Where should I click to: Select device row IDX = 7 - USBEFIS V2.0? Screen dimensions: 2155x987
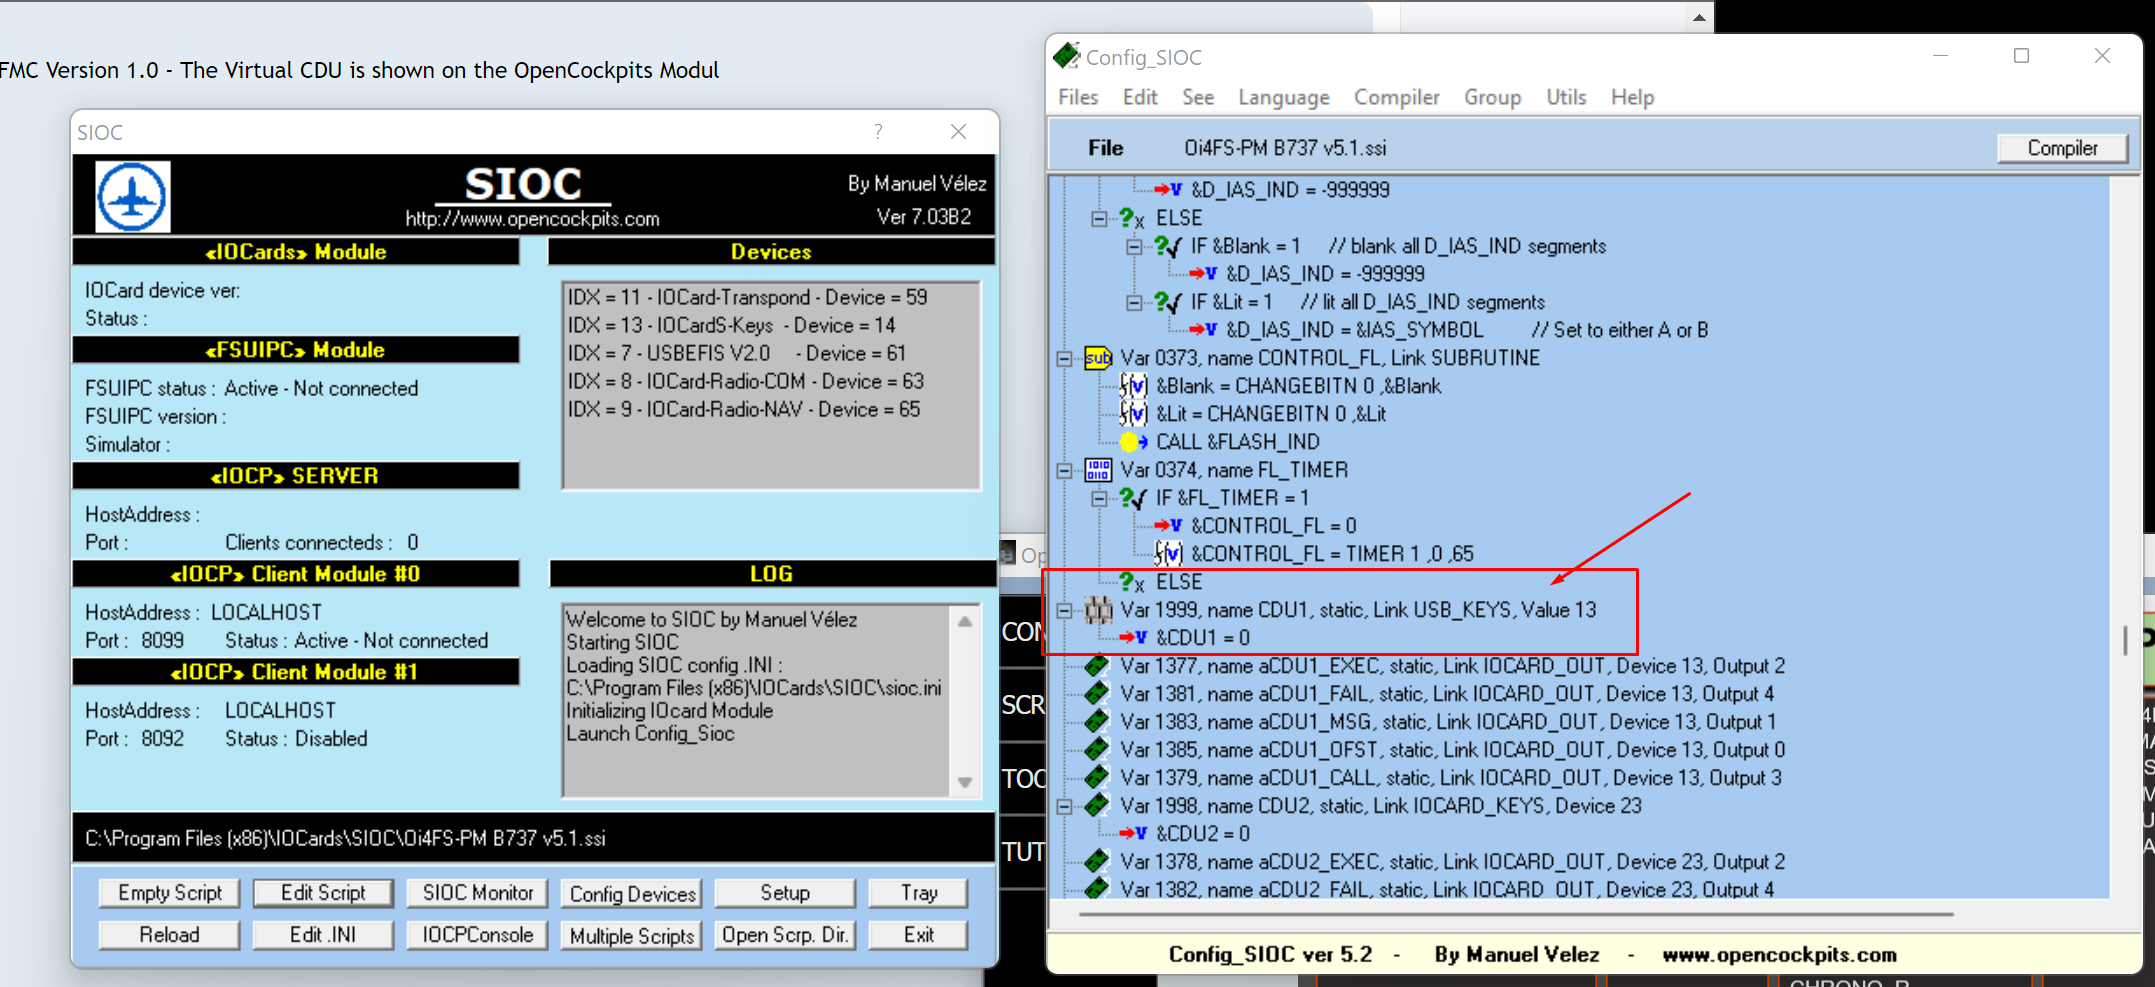(737, 353)
